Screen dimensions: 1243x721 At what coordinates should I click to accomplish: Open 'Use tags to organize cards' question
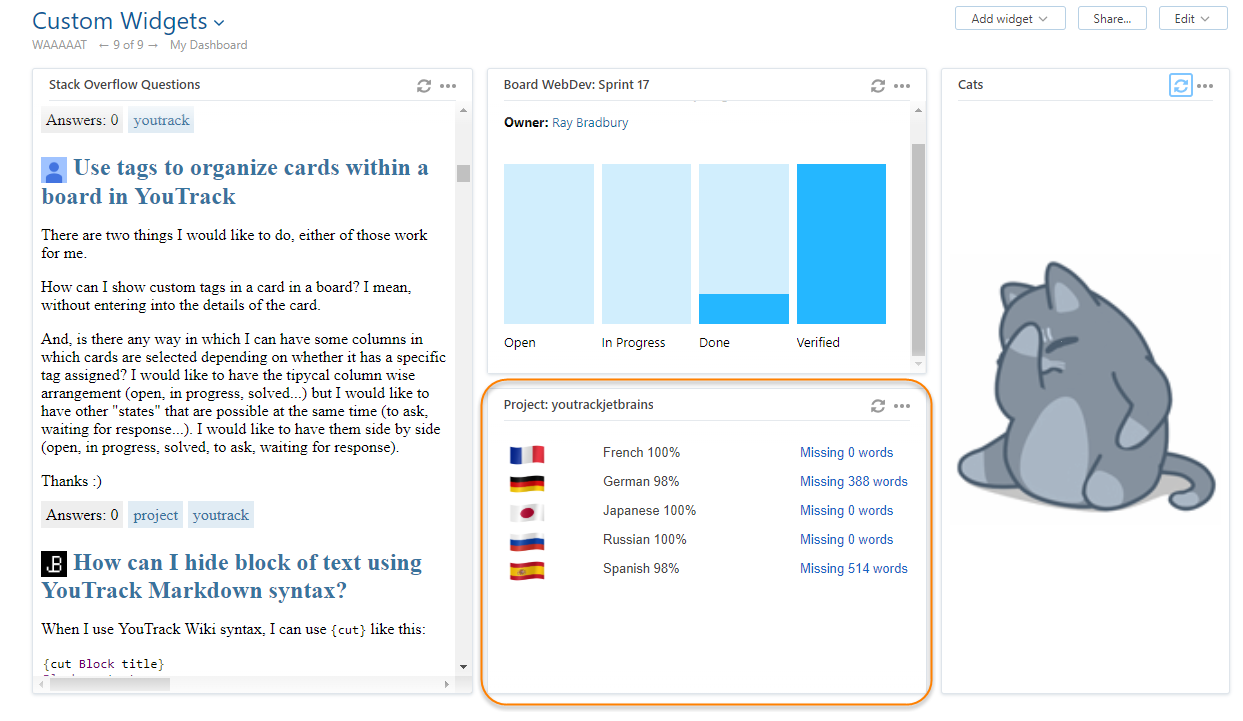(235, 182)
